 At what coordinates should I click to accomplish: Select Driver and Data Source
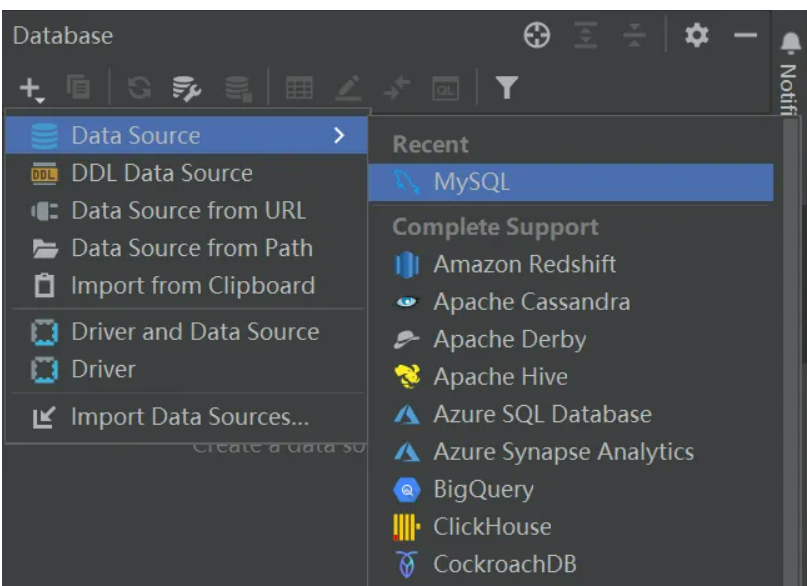(x=186, y=332)
